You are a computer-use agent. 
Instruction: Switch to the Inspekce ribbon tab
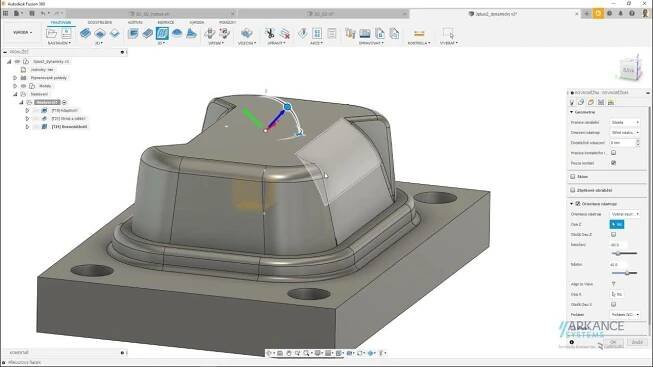coord(166,22)
